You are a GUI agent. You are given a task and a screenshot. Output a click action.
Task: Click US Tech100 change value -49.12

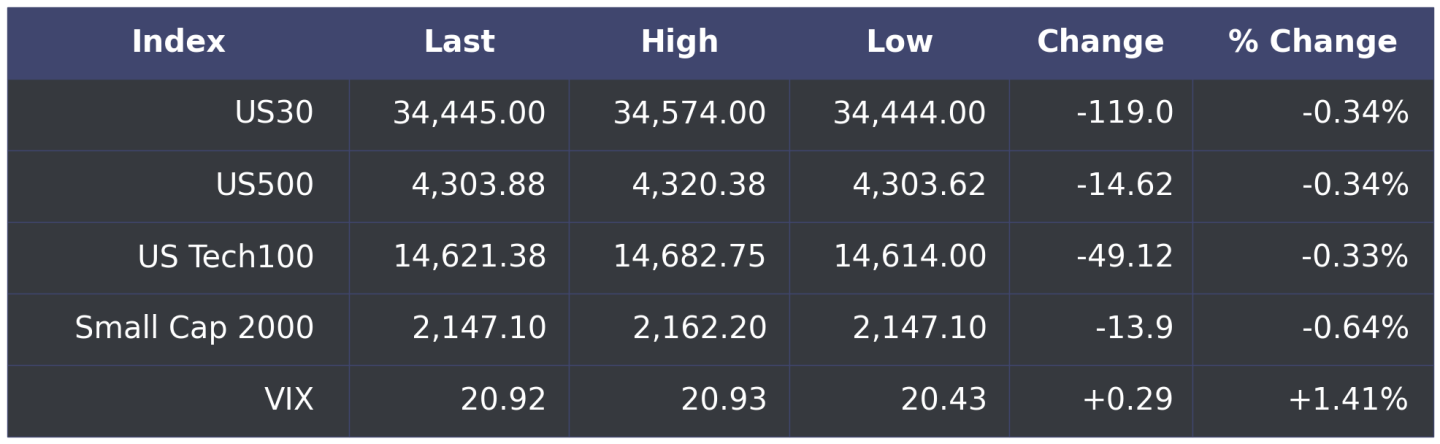[x=1124, y=257]
